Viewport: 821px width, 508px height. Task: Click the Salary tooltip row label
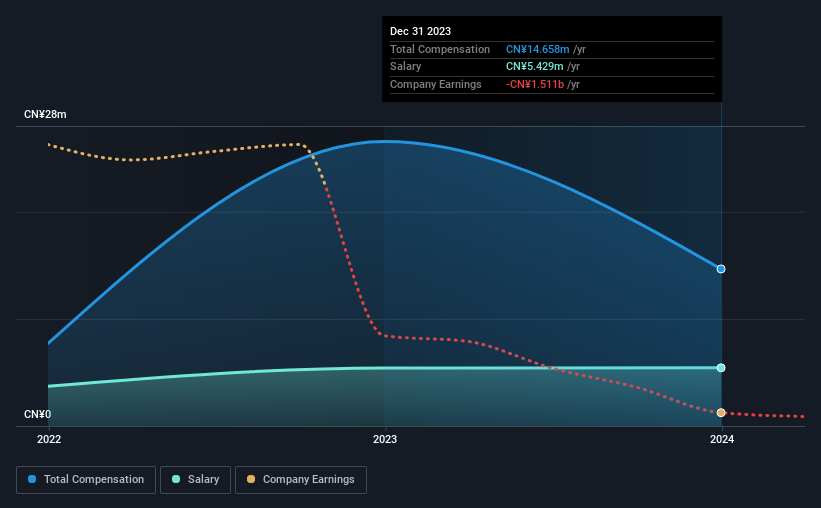click(405, 67)
